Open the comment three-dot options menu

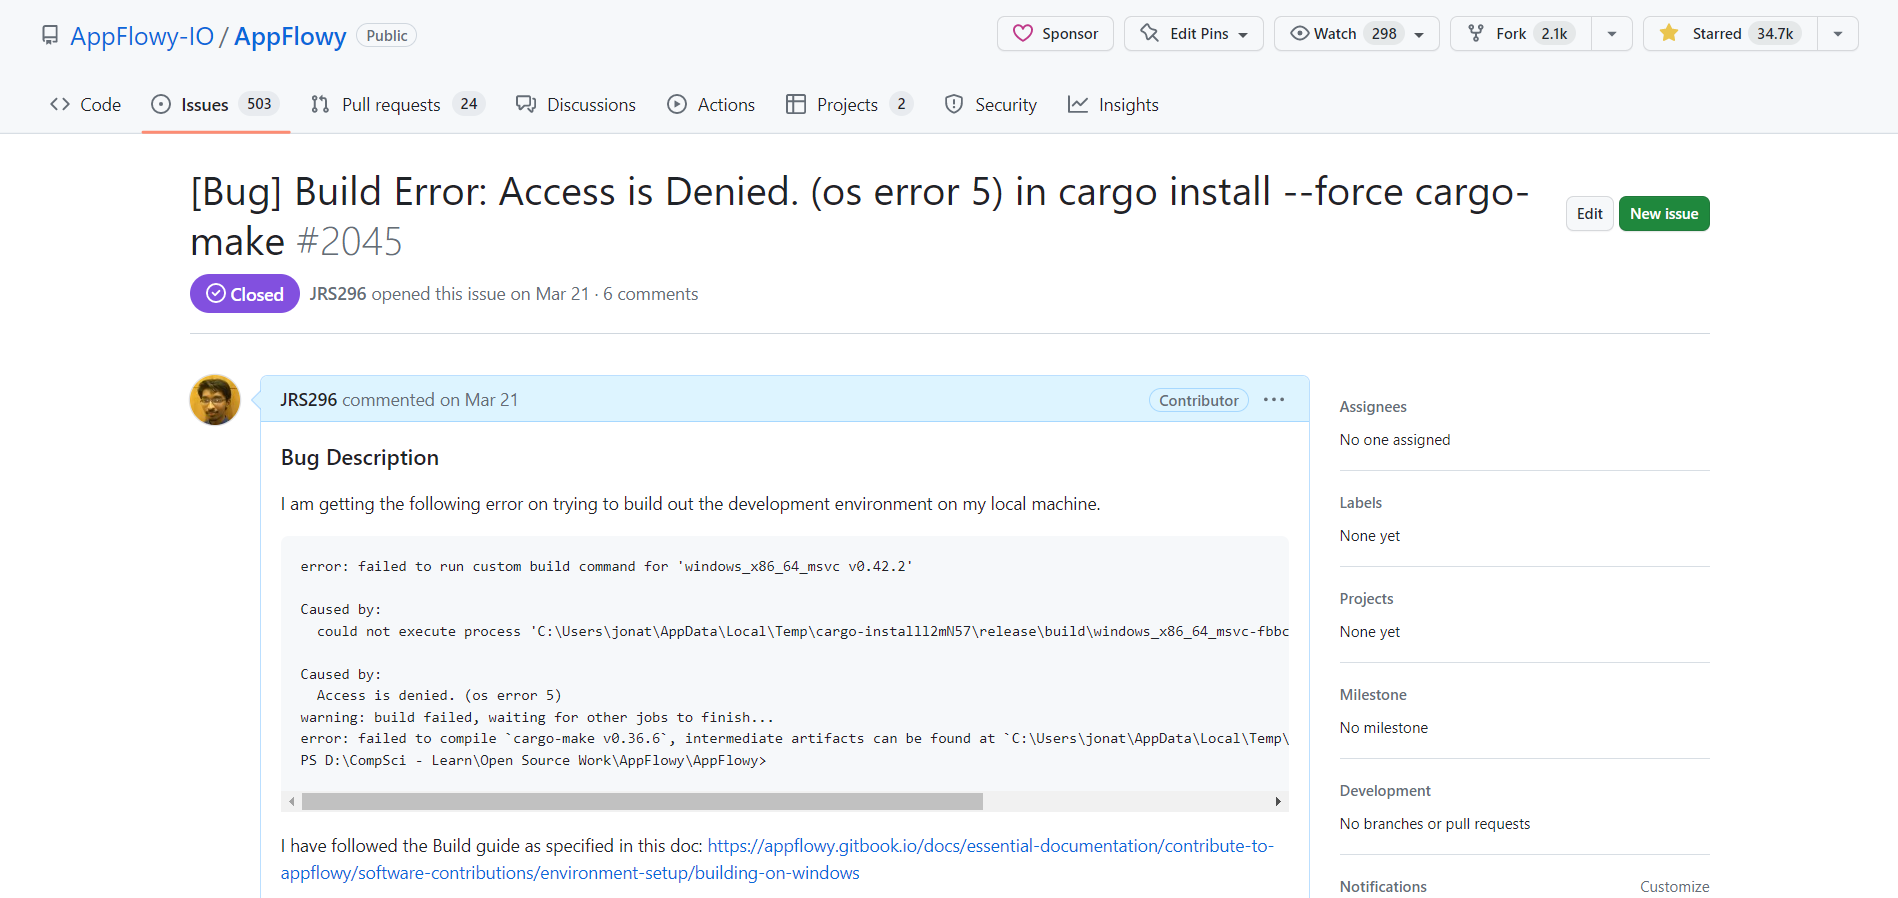pyautogui.click(x=1273, y=400)
